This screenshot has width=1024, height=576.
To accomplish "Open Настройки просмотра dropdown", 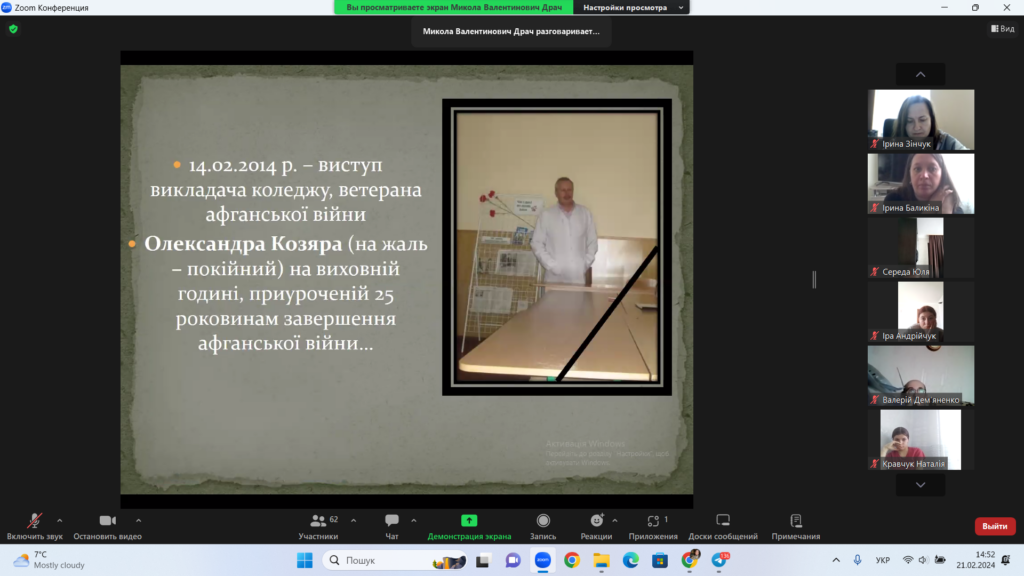I will [x=634, y=7].
